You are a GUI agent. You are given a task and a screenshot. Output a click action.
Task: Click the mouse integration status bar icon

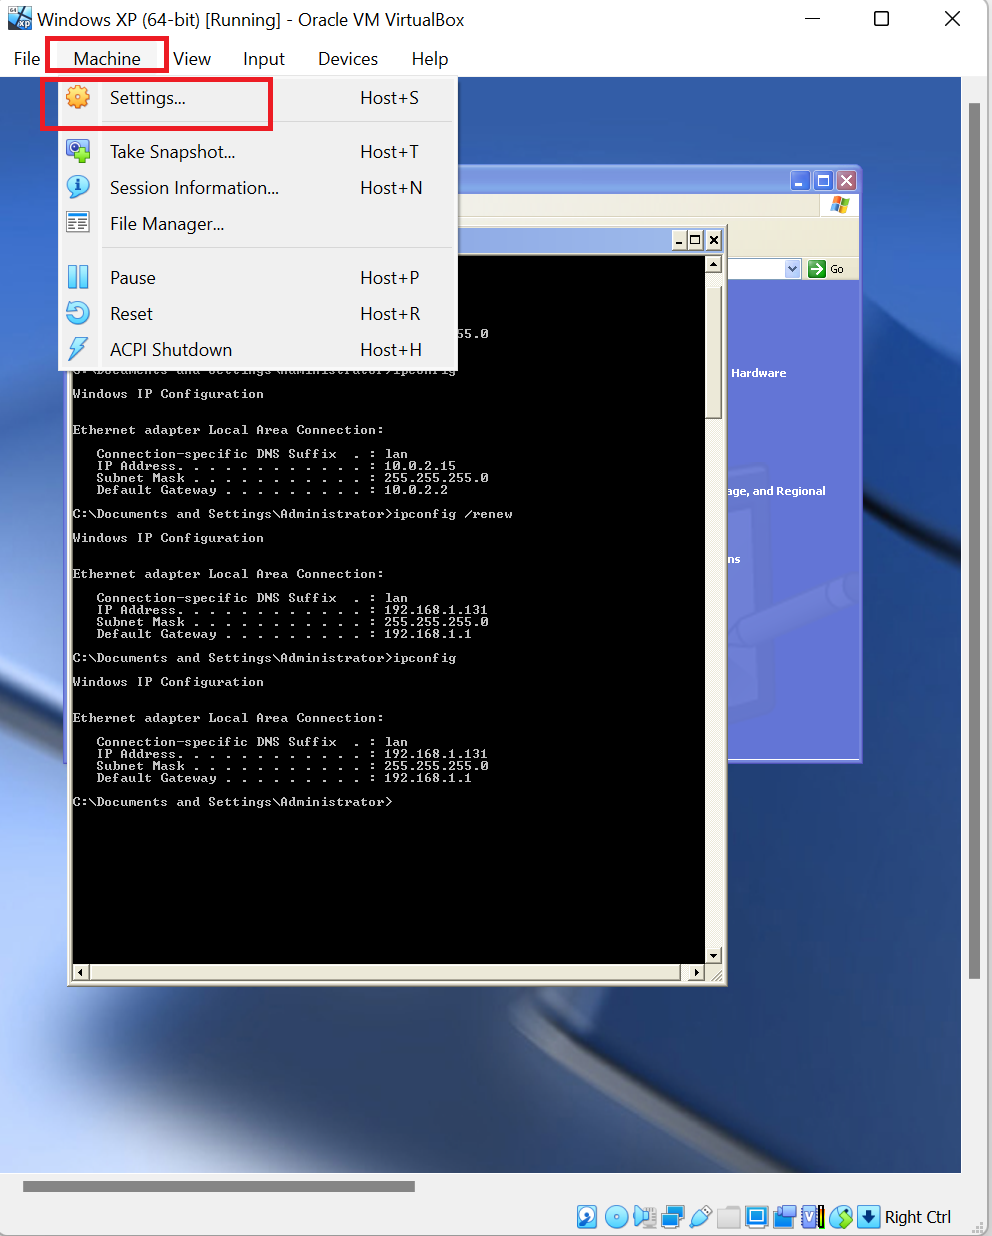(841, 1217)
